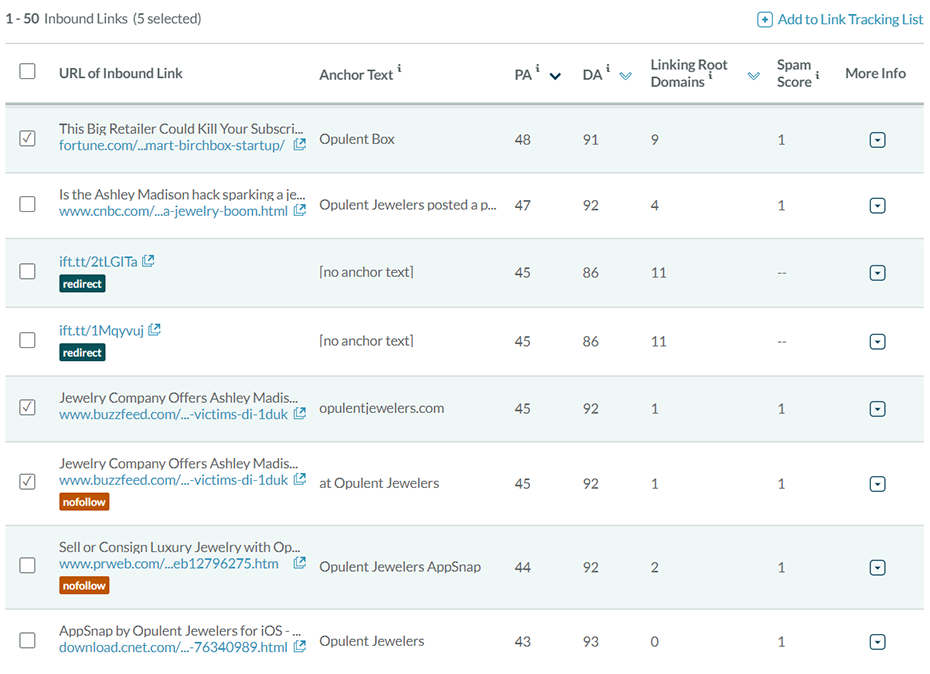Open prweb.com link external icon

pyautogui.click(x=300, y=563)
